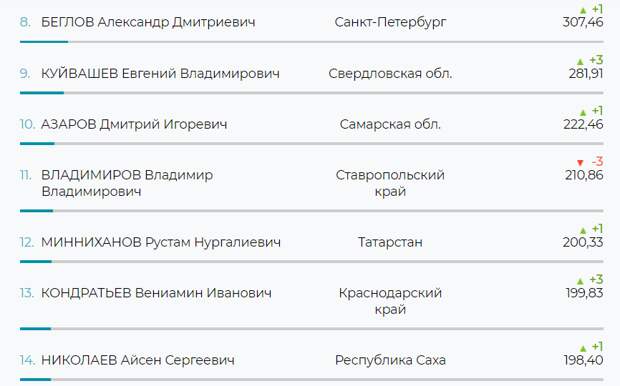The image size is (620, 386).
Task: Click the Ставропольский край region label
Action: click(x=390, y=183)
